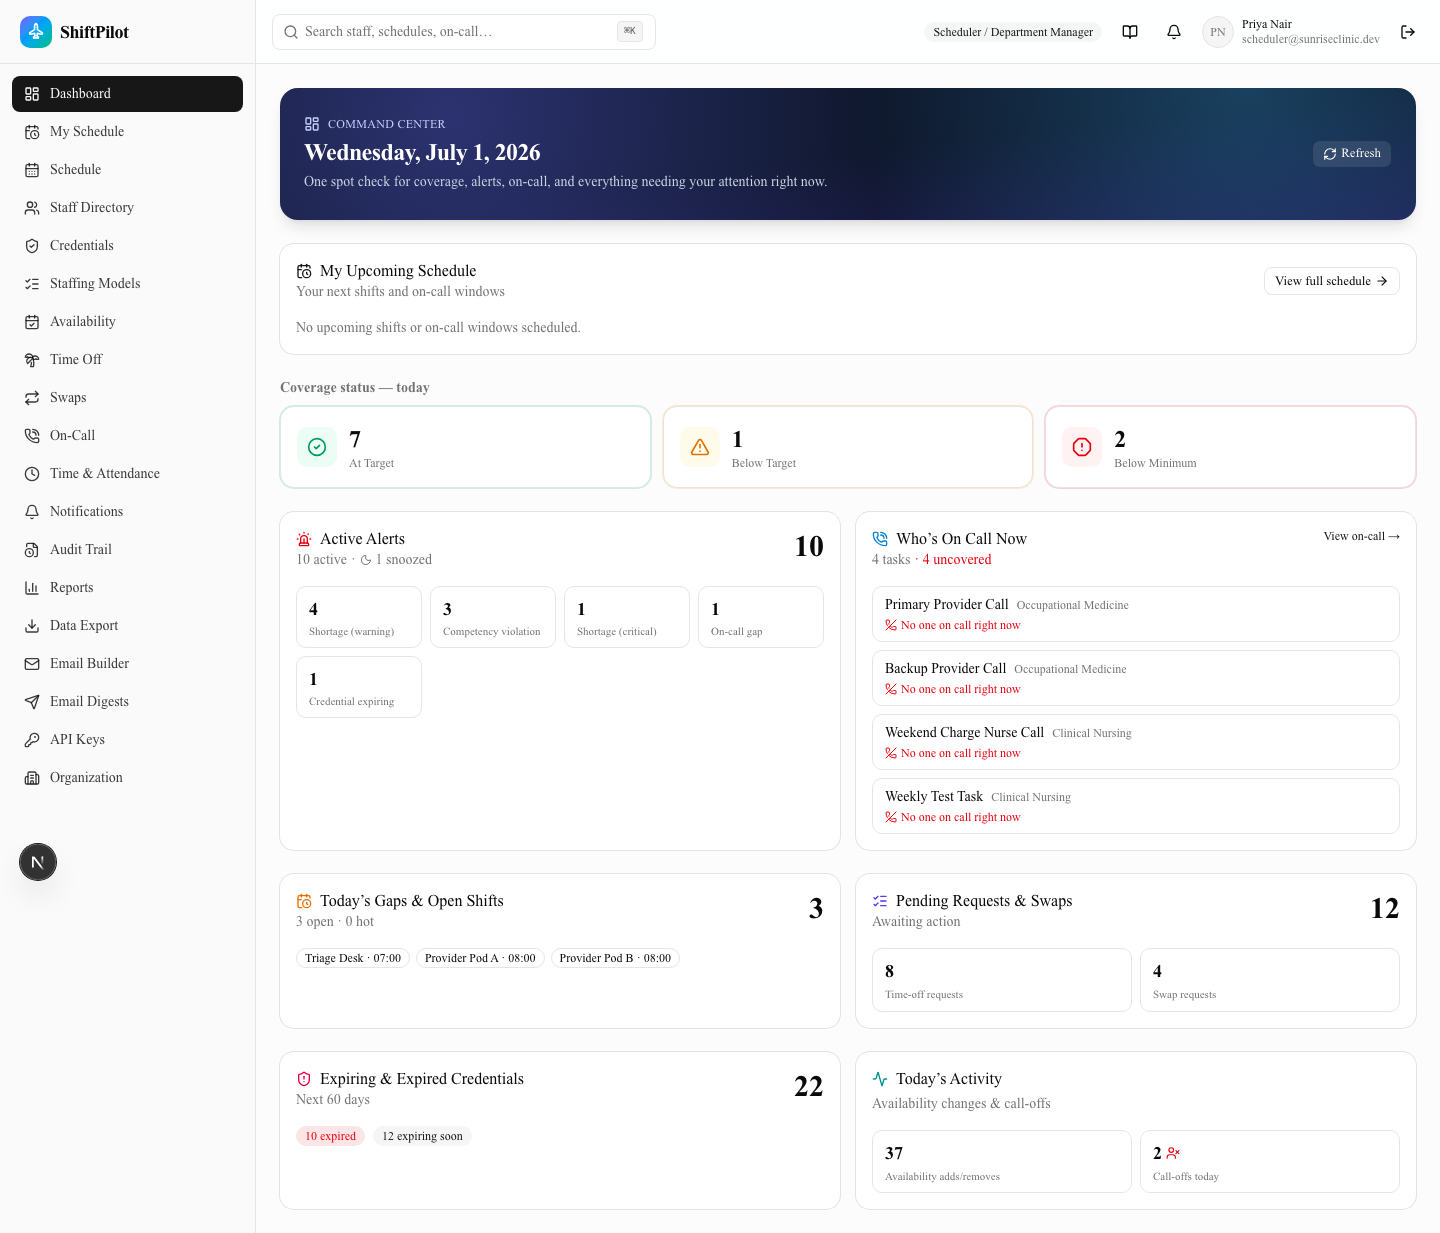Click the Below Minimum alert icon

click(1082, 447)
